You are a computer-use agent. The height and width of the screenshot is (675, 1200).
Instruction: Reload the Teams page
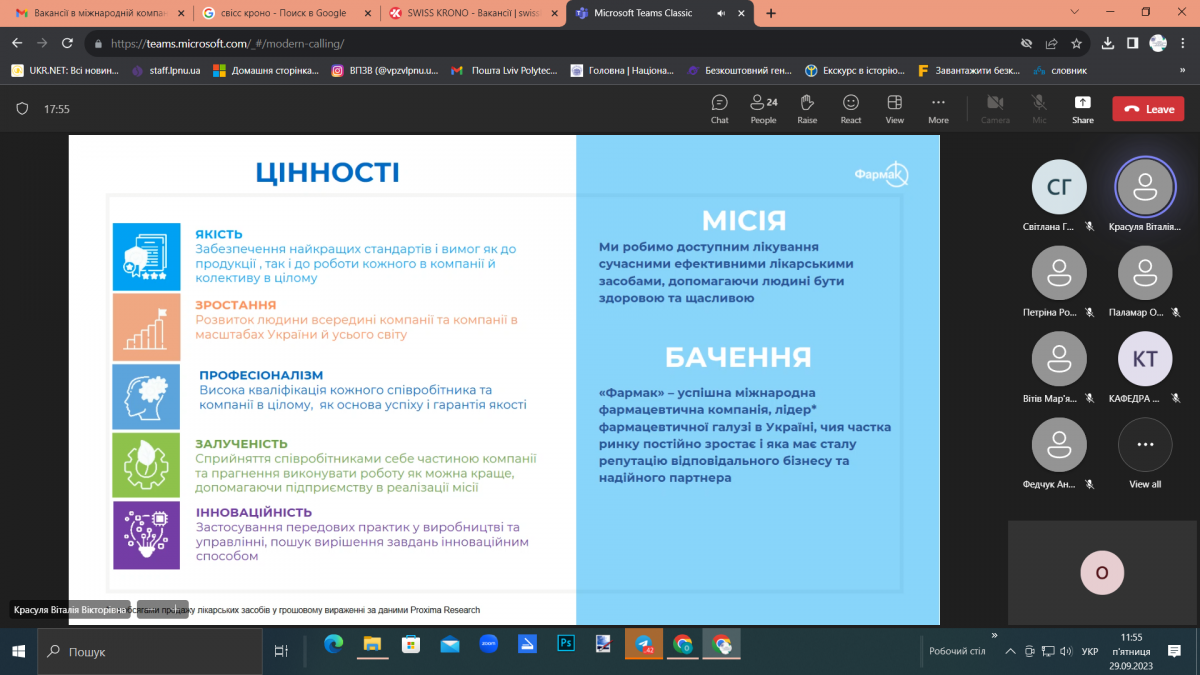click(67, 44)
